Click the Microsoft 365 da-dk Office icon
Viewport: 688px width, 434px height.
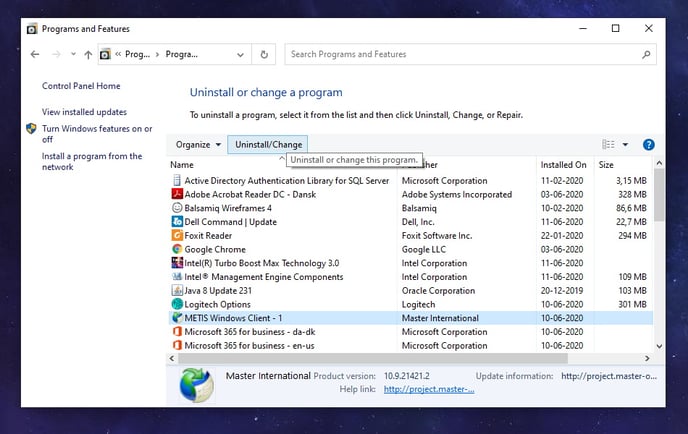(x=177, y=331)
